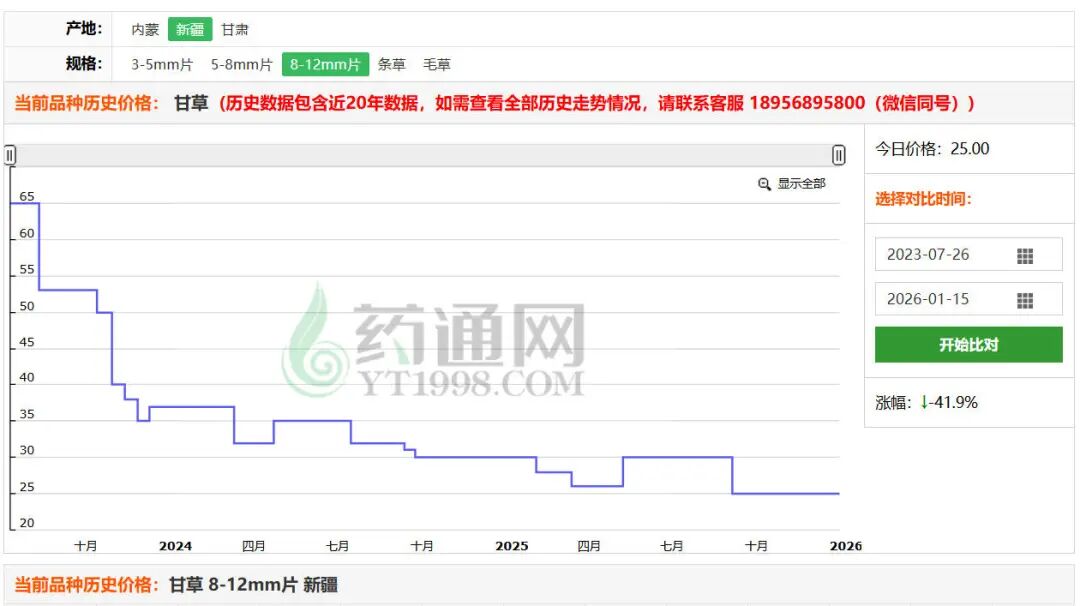
Task: Click the 2025 x-axis label
Action: click(511, 546)
